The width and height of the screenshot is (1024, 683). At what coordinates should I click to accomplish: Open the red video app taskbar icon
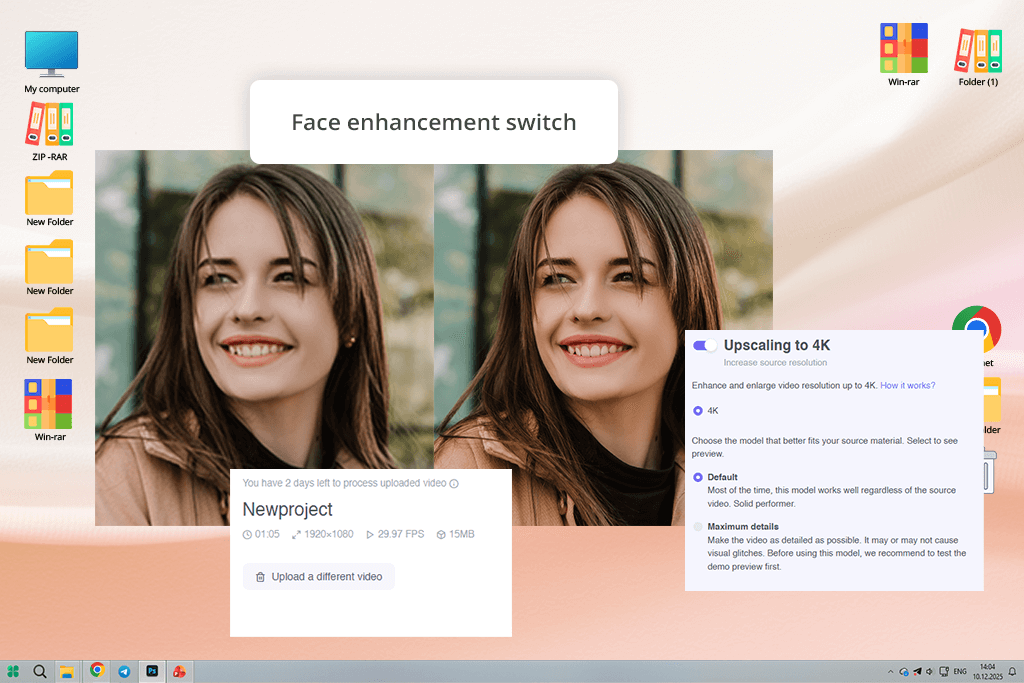click(179, 671)
